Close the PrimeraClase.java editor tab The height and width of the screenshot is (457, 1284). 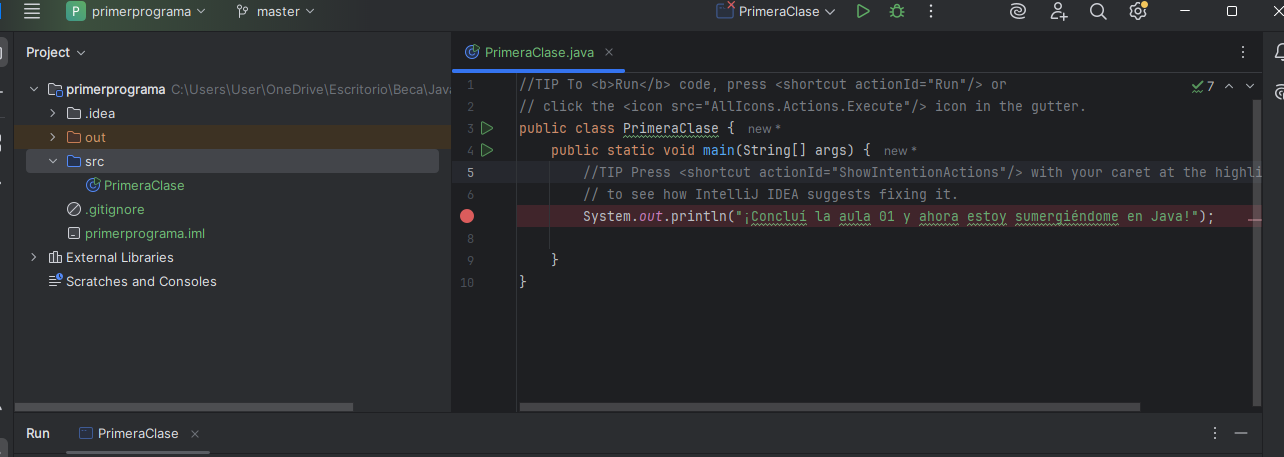click(609, 52)
